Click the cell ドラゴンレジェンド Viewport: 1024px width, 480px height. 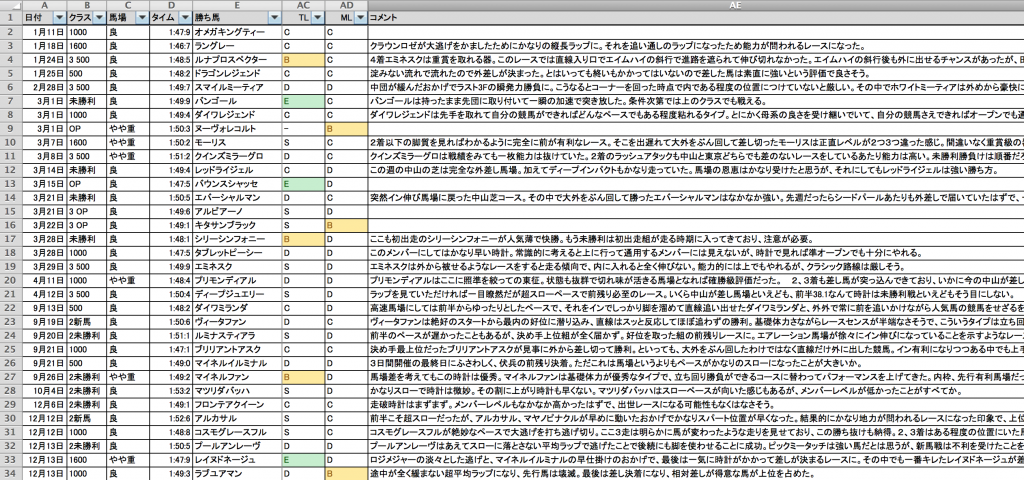pyautogui.click(x=238, y=73)
